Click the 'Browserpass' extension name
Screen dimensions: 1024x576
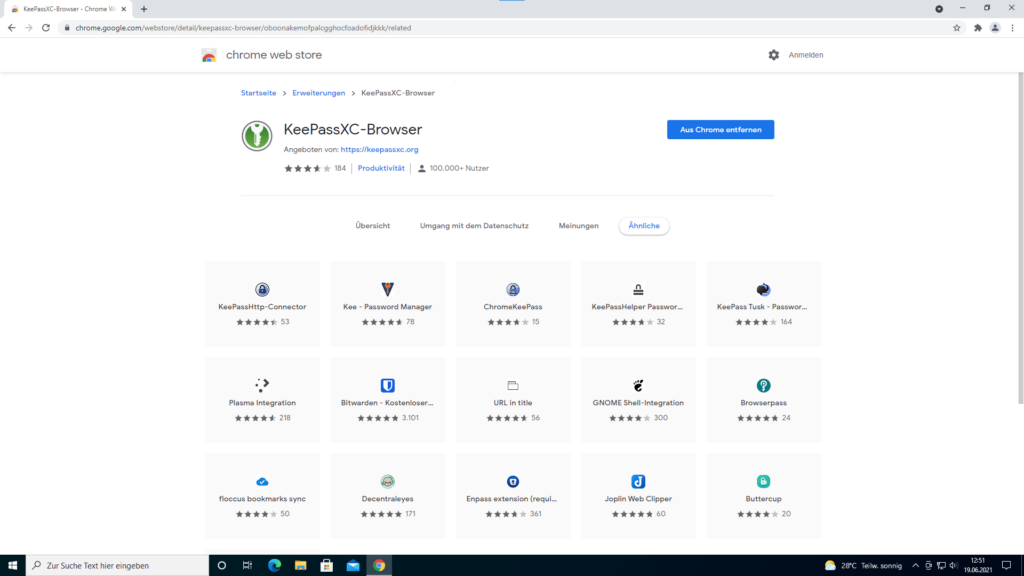point(763,403)
